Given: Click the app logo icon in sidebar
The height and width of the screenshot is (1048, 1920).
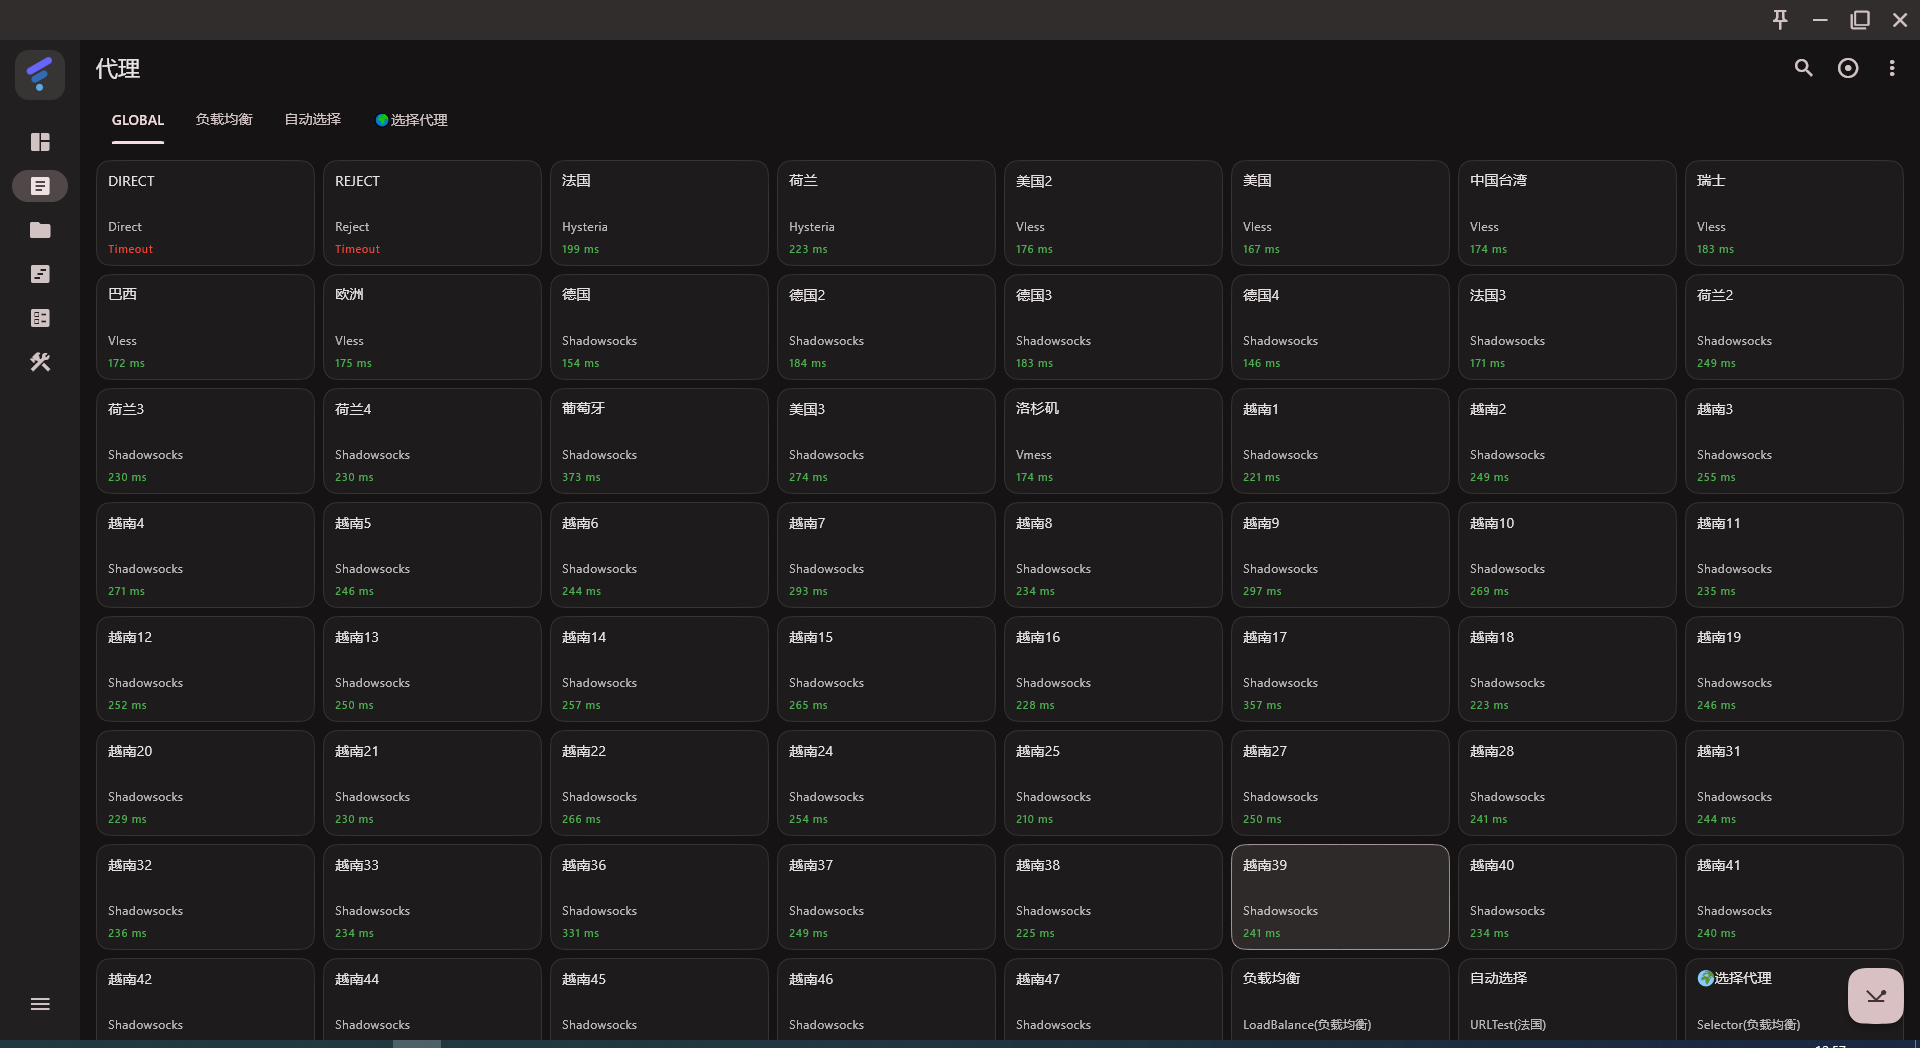Looking at the screenshot, I should 40,75.
